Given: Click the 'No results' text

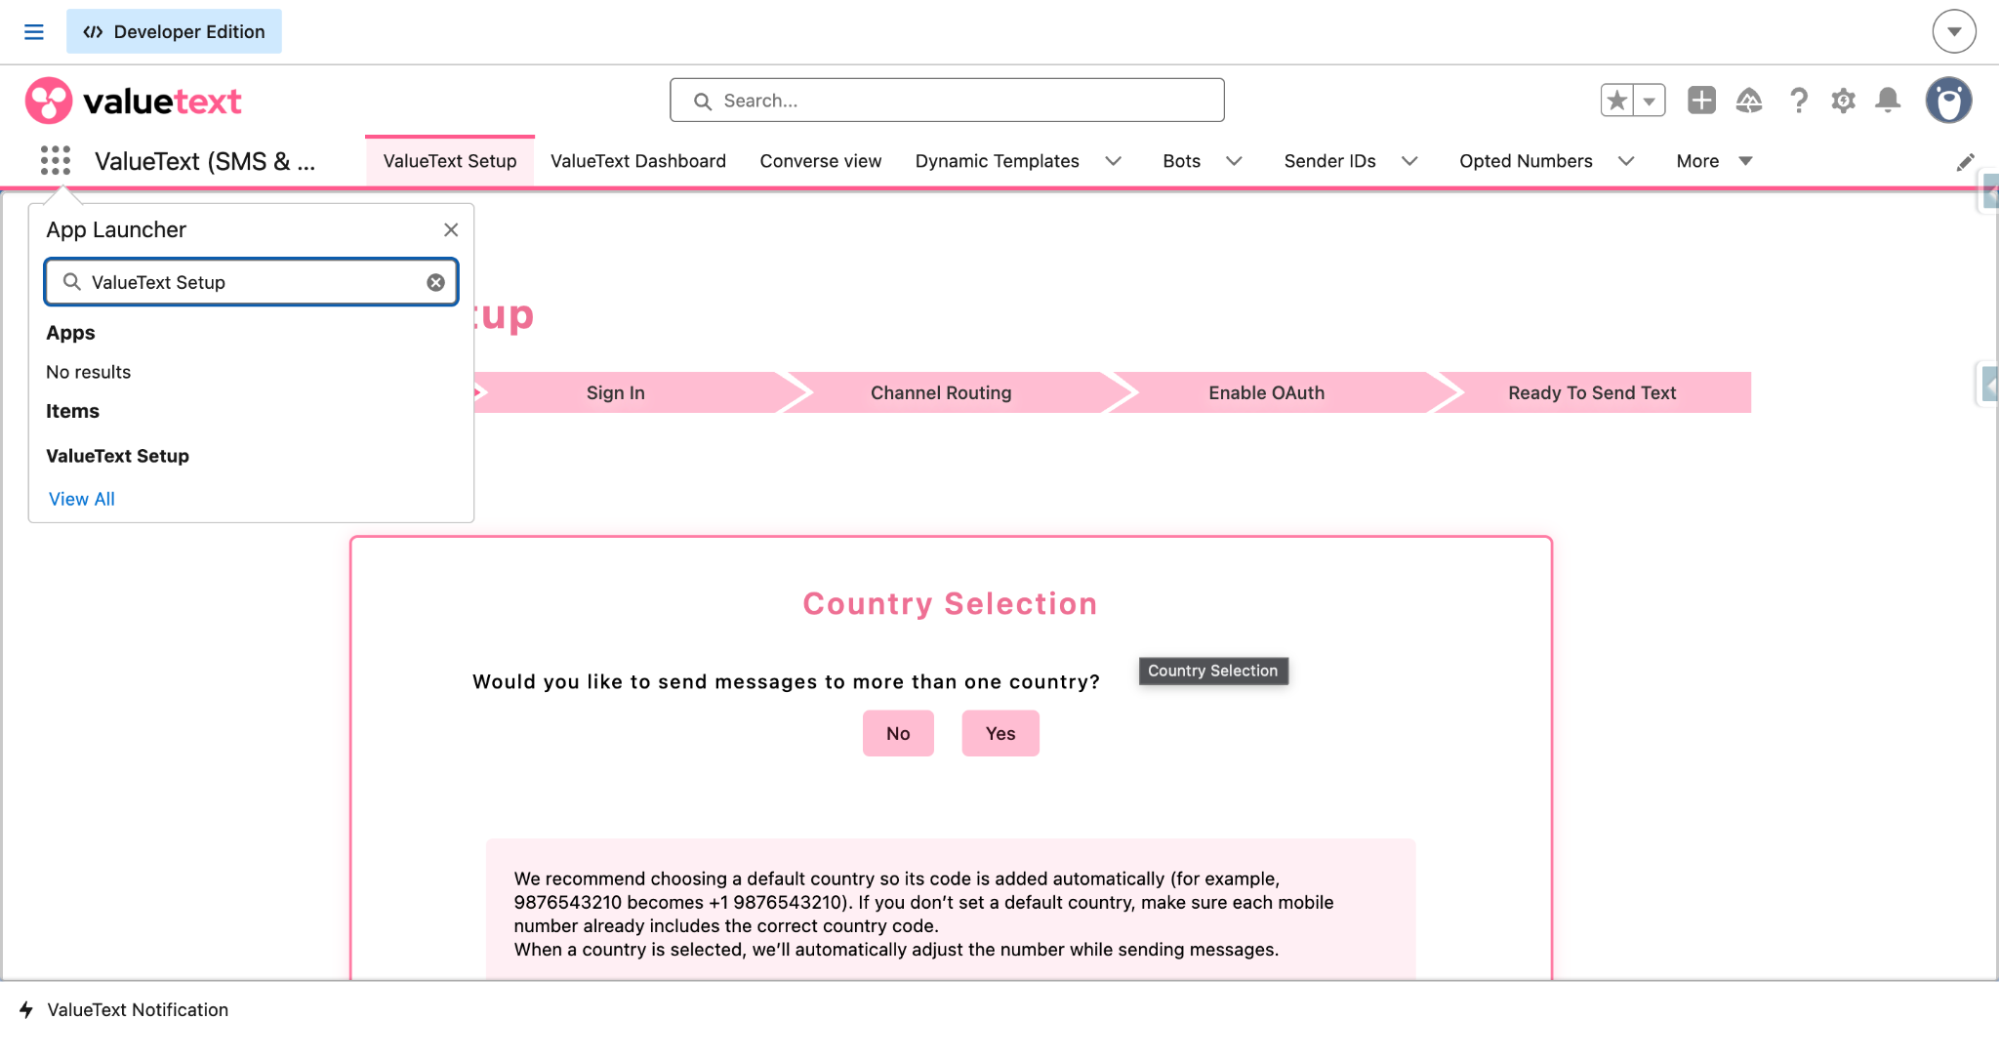Looking at the screenshot, I should (88, 372).
